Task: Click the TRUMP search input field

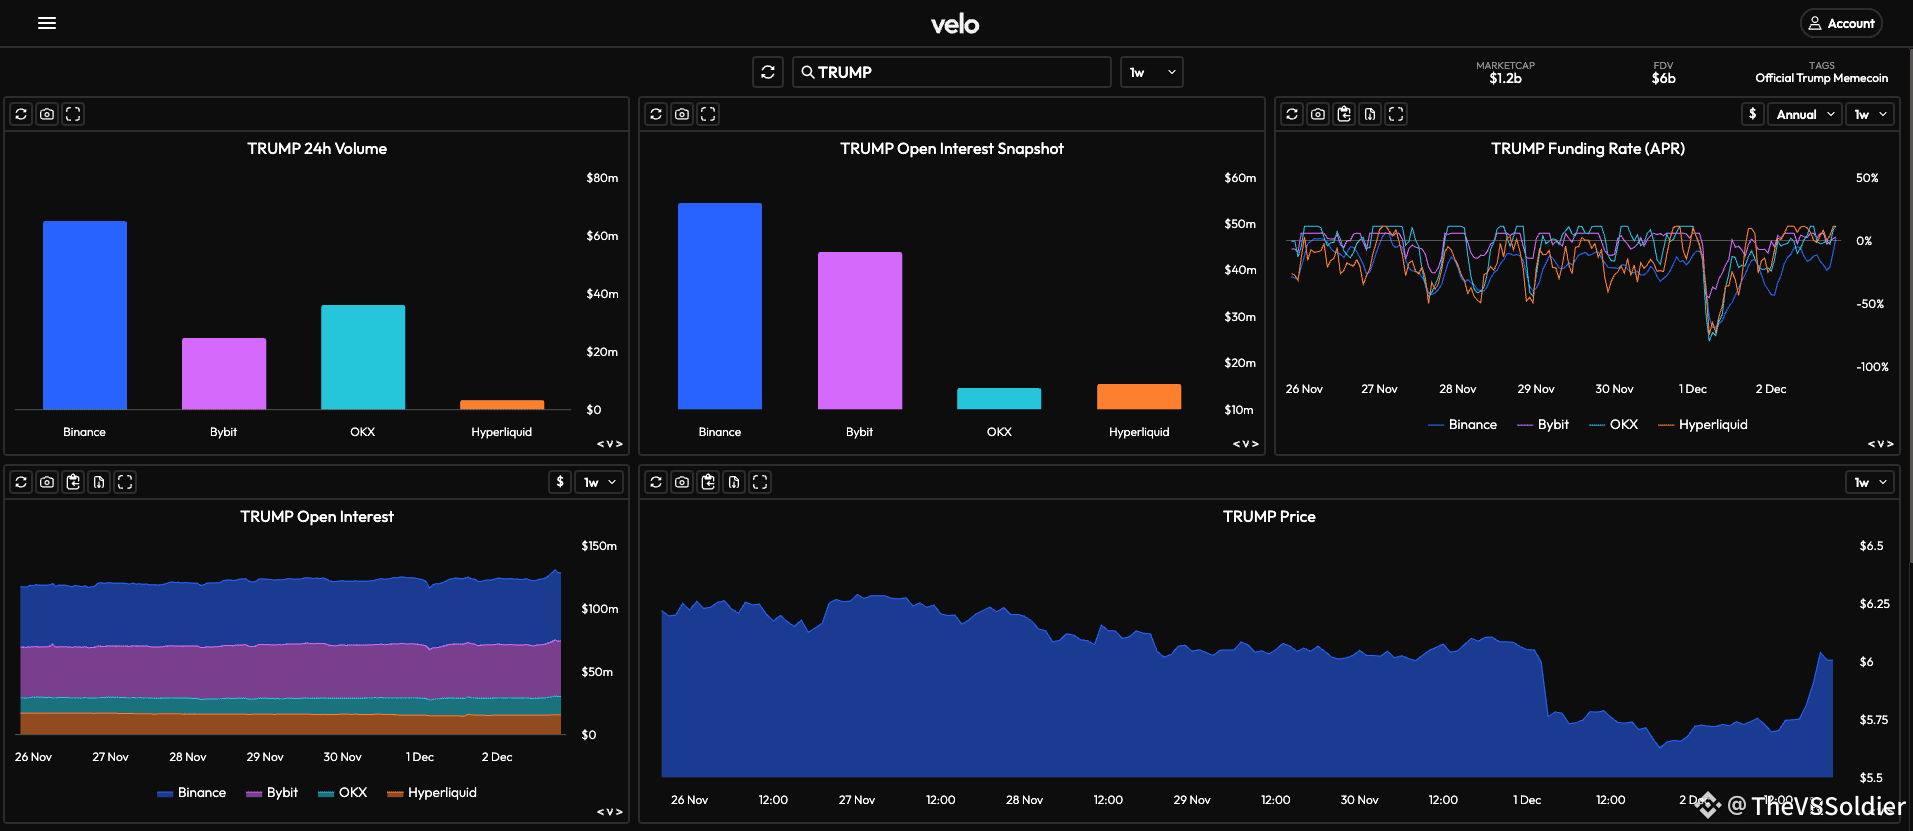Action: [x=952, y=72]
